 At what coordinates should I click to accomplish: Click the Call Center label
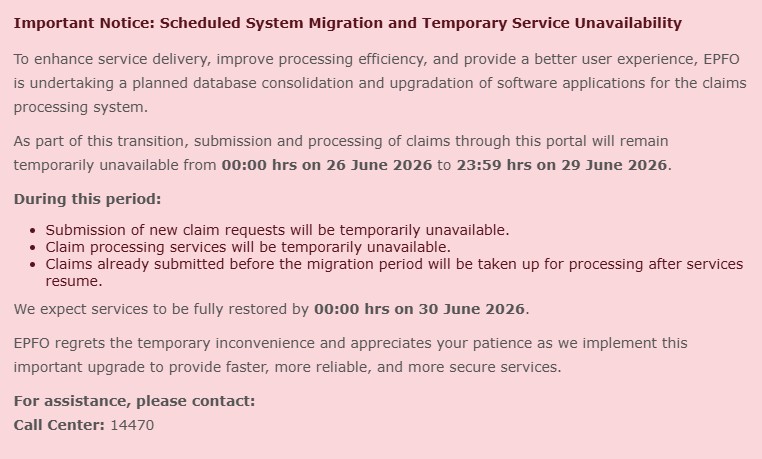[x=59, y=425]
